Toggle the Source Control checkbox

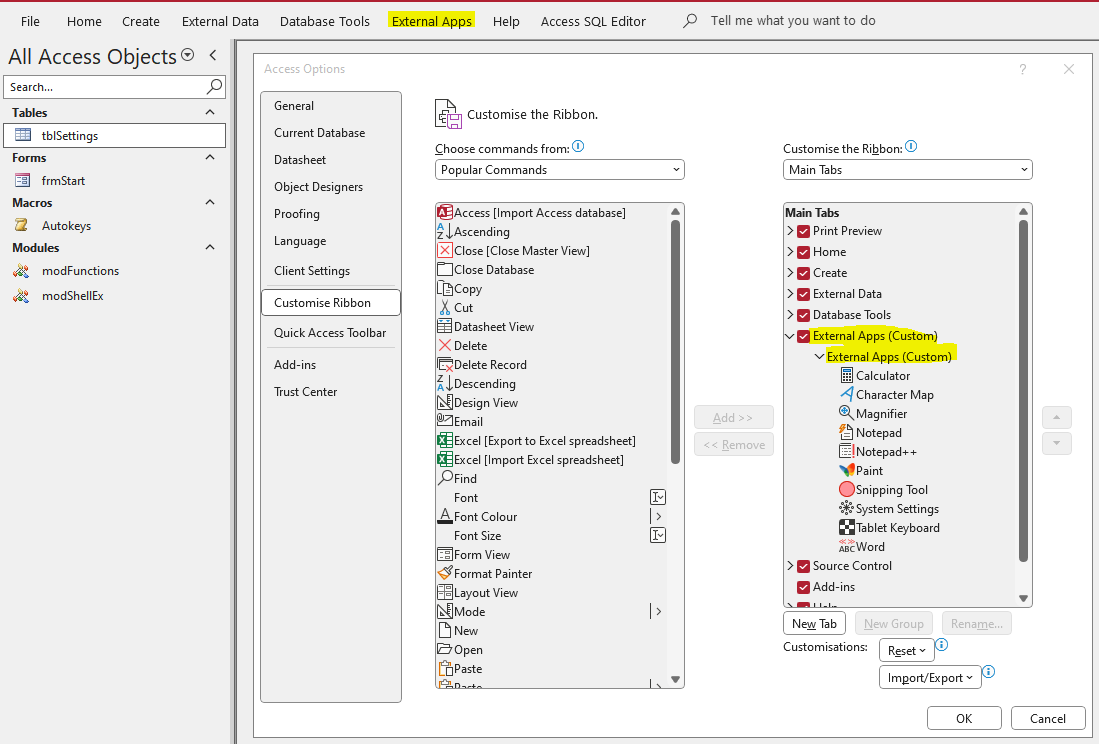(x=803, y=566)
